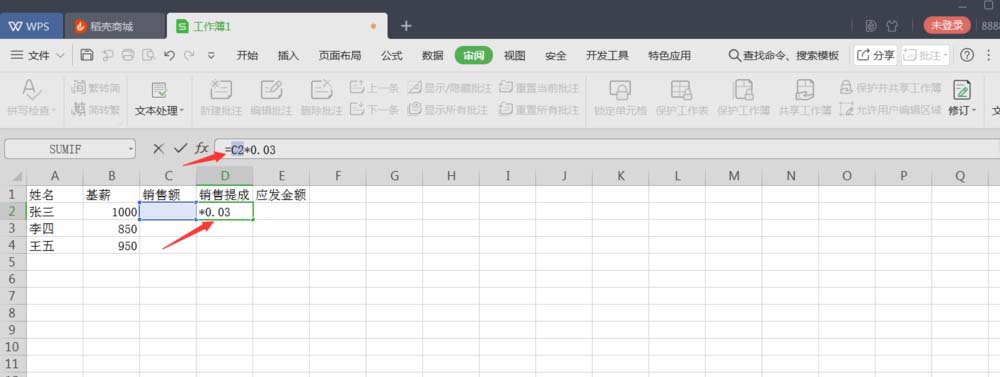The height and width of the screenshot is (377, 1000).
Task: Switch to the 稻壳商城 tab
Action: click(x=115, y=26)
